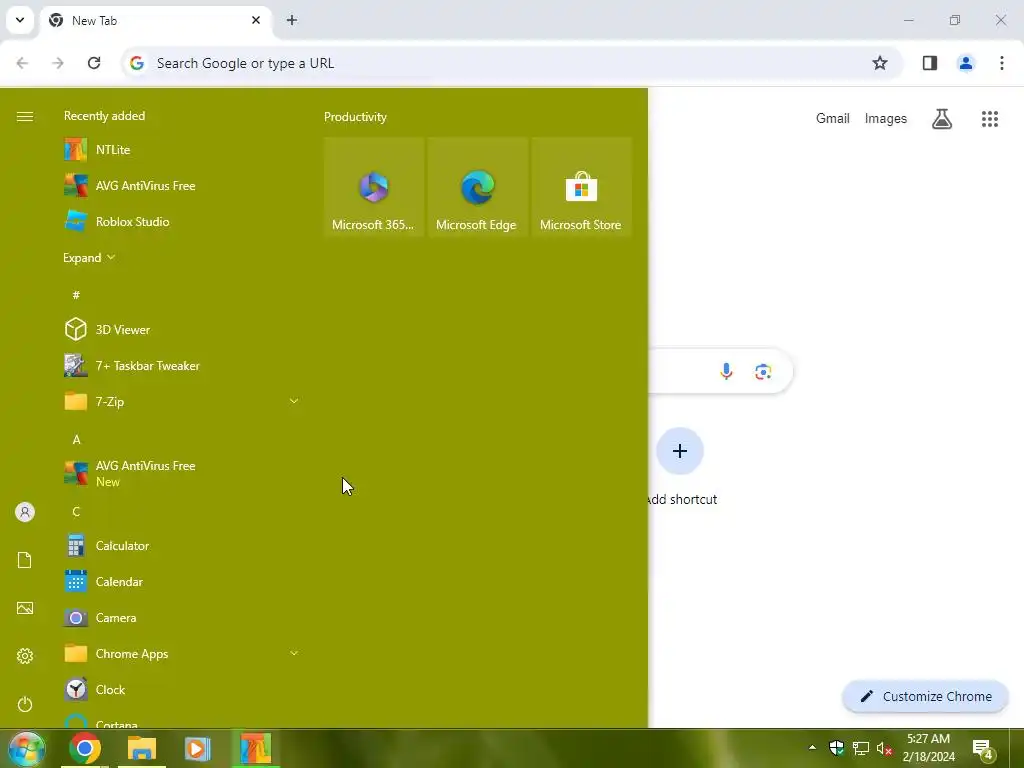Open the Google apps grid
The image size is (1024, 768).
[990, 119]
